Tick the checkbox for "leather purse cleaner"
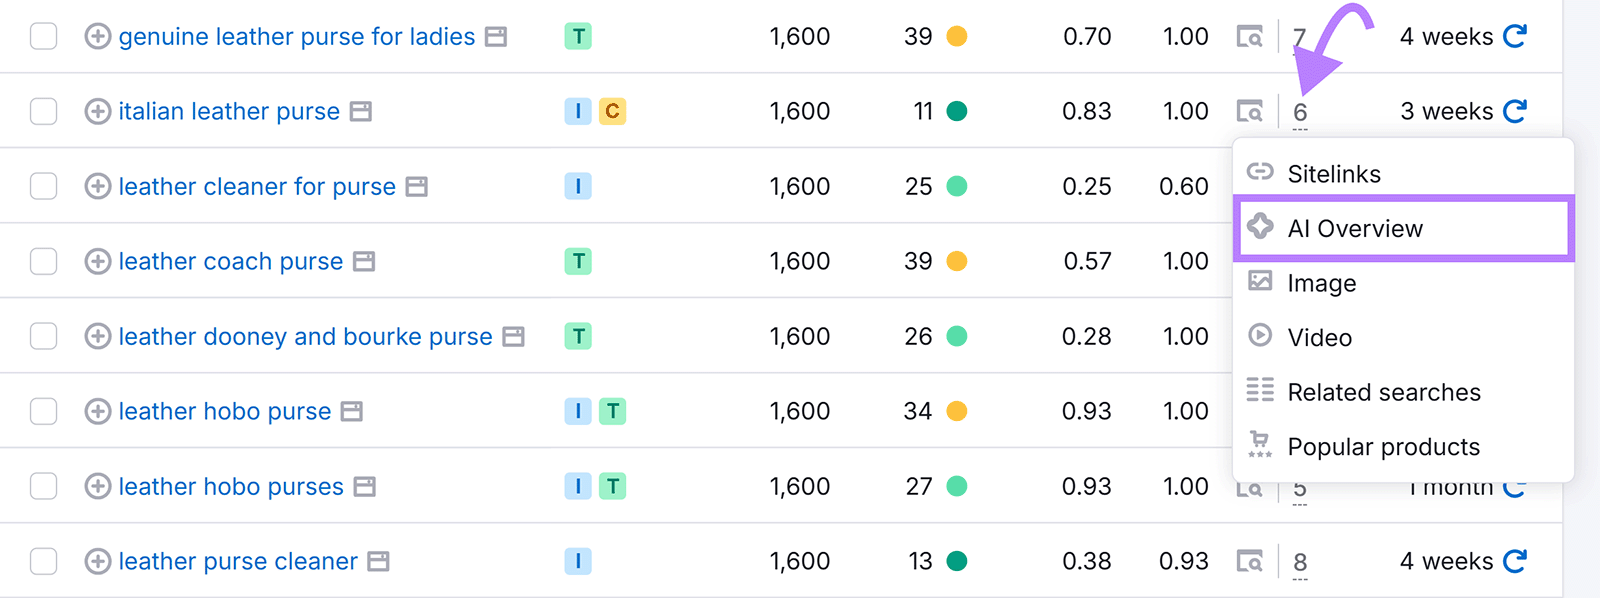This screenshot has width=1600, height=598. (42, 561)
